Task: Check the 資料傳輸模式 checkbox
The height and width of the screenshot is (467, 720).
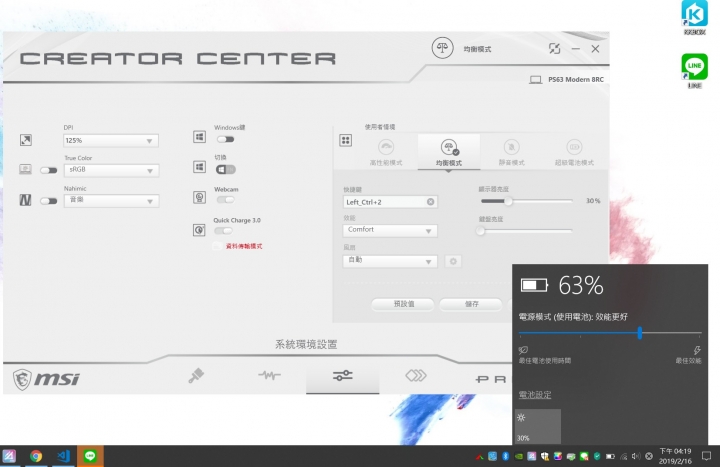Action: [x=217, y=246]
